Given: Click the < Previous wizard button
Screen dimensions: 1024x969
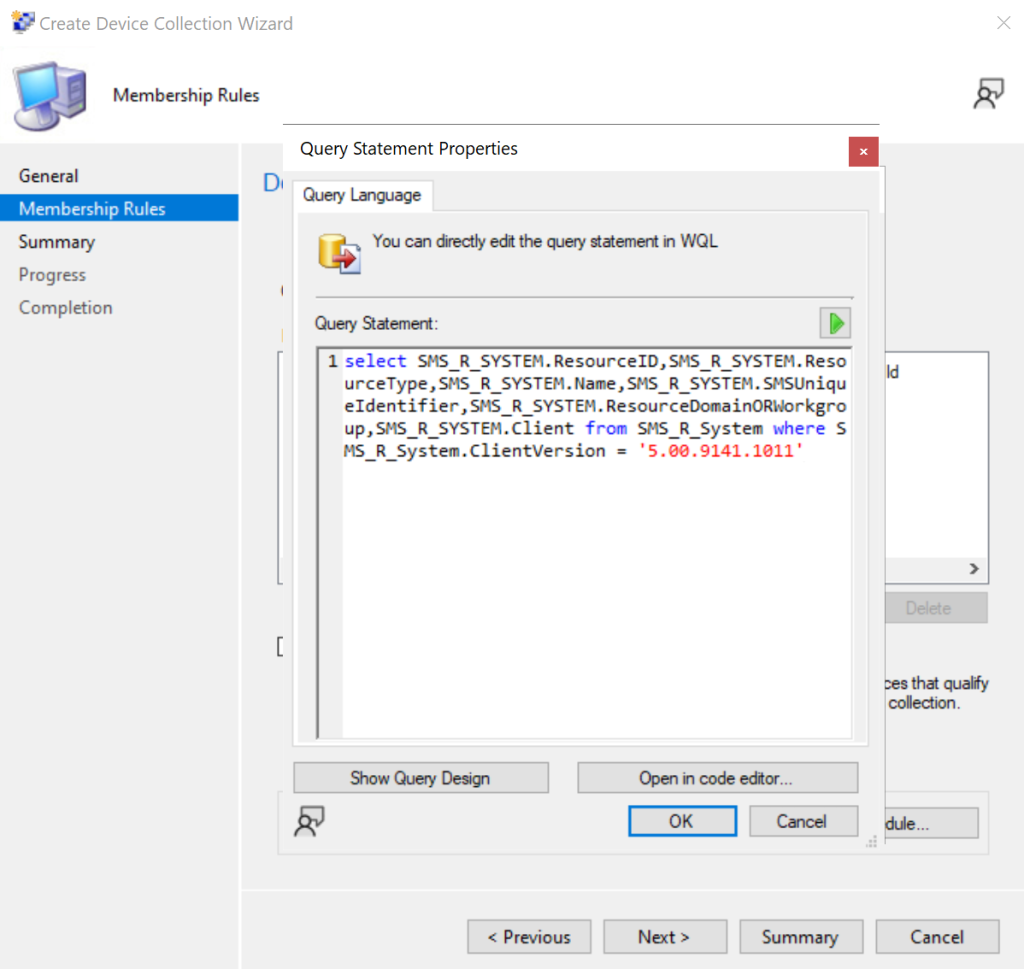Looking at the screenshot, I should (529, 937).
